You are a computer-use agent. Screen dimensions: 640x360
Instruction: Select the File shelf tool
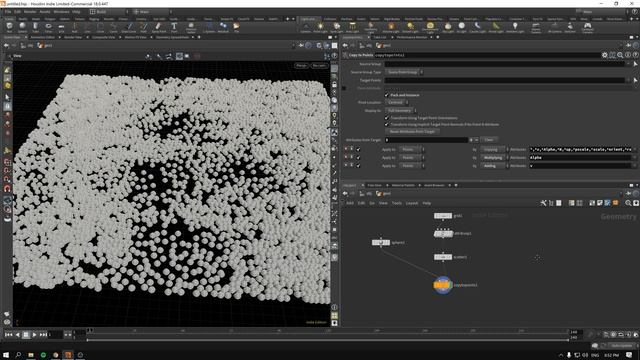click(236, 27)
